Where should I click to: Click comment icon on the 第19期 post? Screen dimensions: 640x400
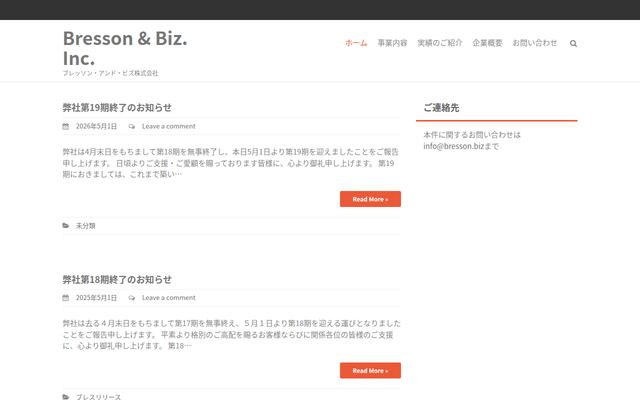pyautogui.click(x=131, y=127)
